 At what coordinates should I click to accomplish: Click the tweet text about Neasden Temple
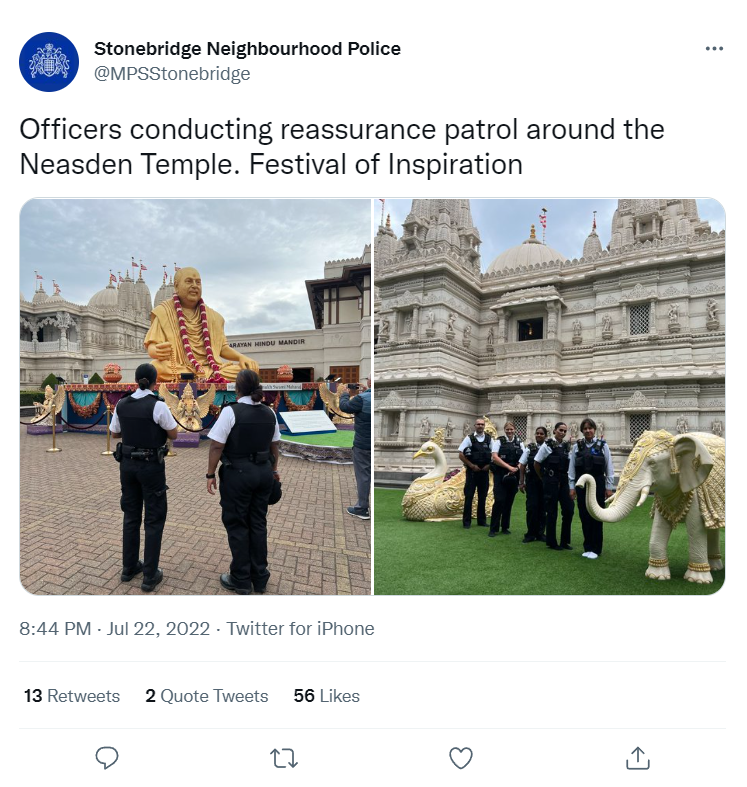(341, 147)
